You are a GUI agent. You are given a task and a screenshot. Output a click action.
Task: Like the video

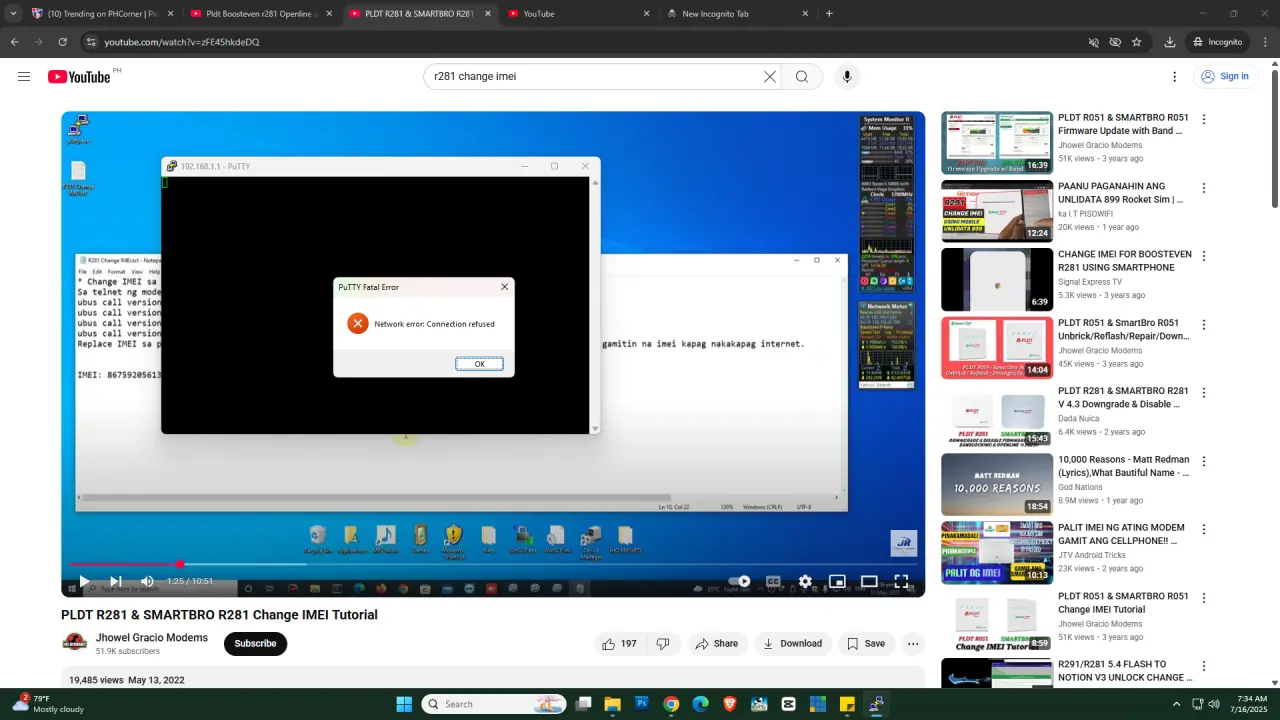coord(620,644)
